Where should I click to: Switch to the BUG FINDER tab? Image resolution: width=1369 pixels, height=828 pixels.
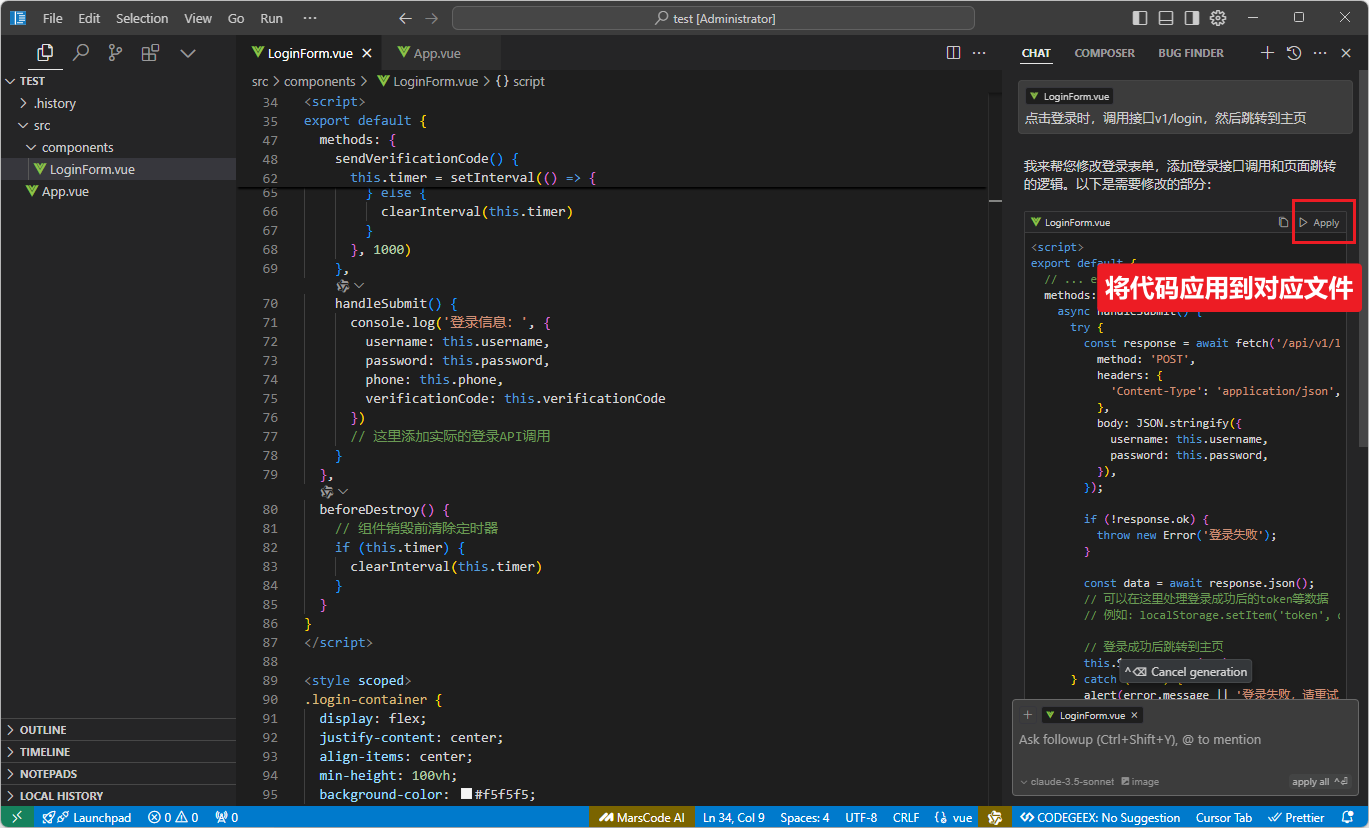click(x=1191, y=53)
